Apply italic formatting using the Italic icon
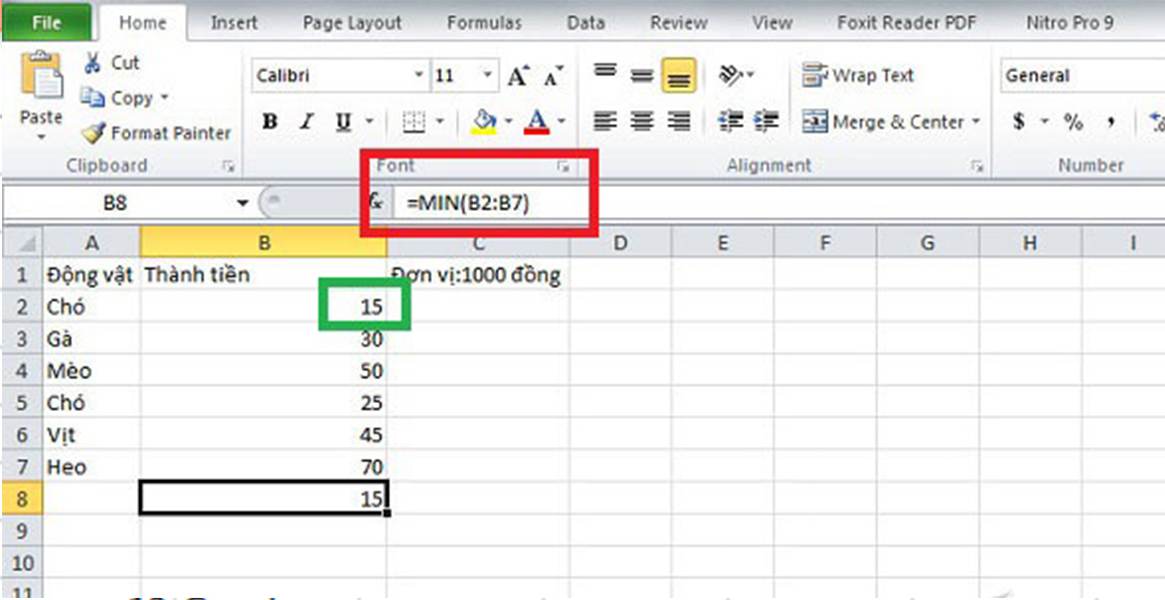Viewport: 1165px width, 600px height. 305,122
